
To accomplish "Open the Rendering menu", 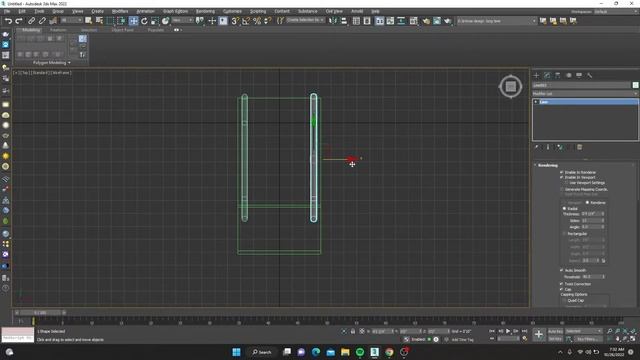I will [x=205, y=11].
